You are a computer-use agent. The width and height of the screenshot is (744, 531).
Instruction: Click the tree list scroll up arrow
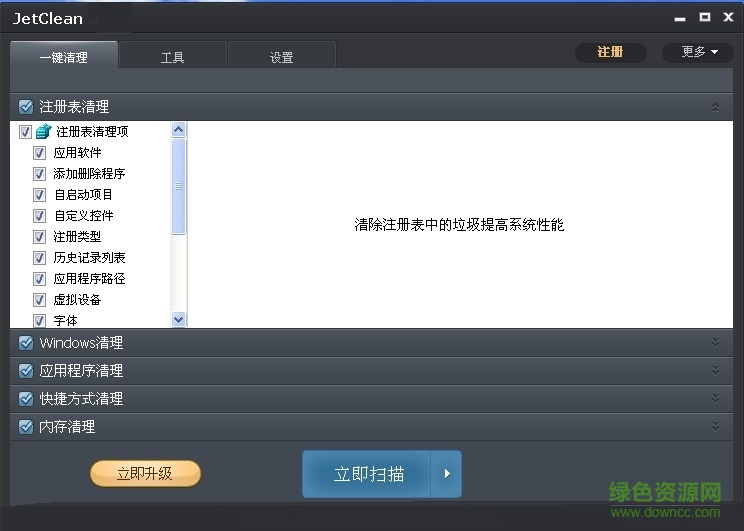178,129
